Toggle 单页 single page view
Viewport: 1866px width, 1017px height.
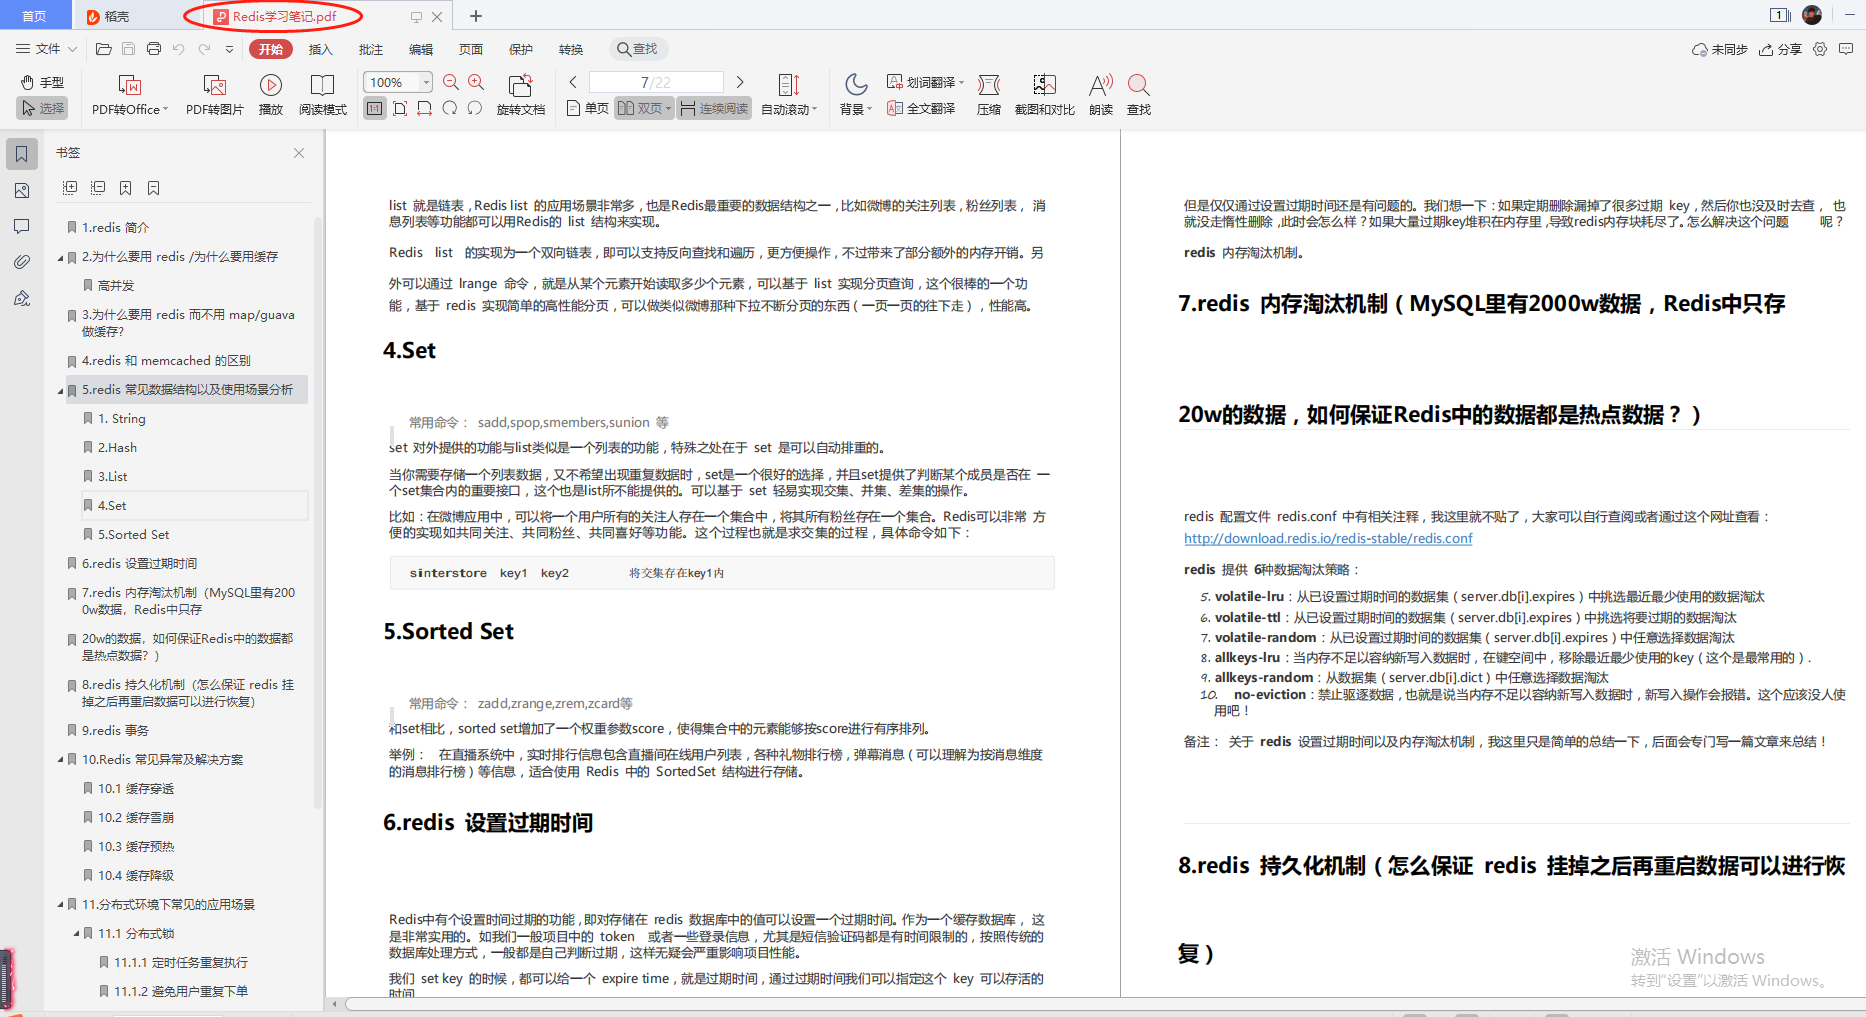click(x=587, y=108)
